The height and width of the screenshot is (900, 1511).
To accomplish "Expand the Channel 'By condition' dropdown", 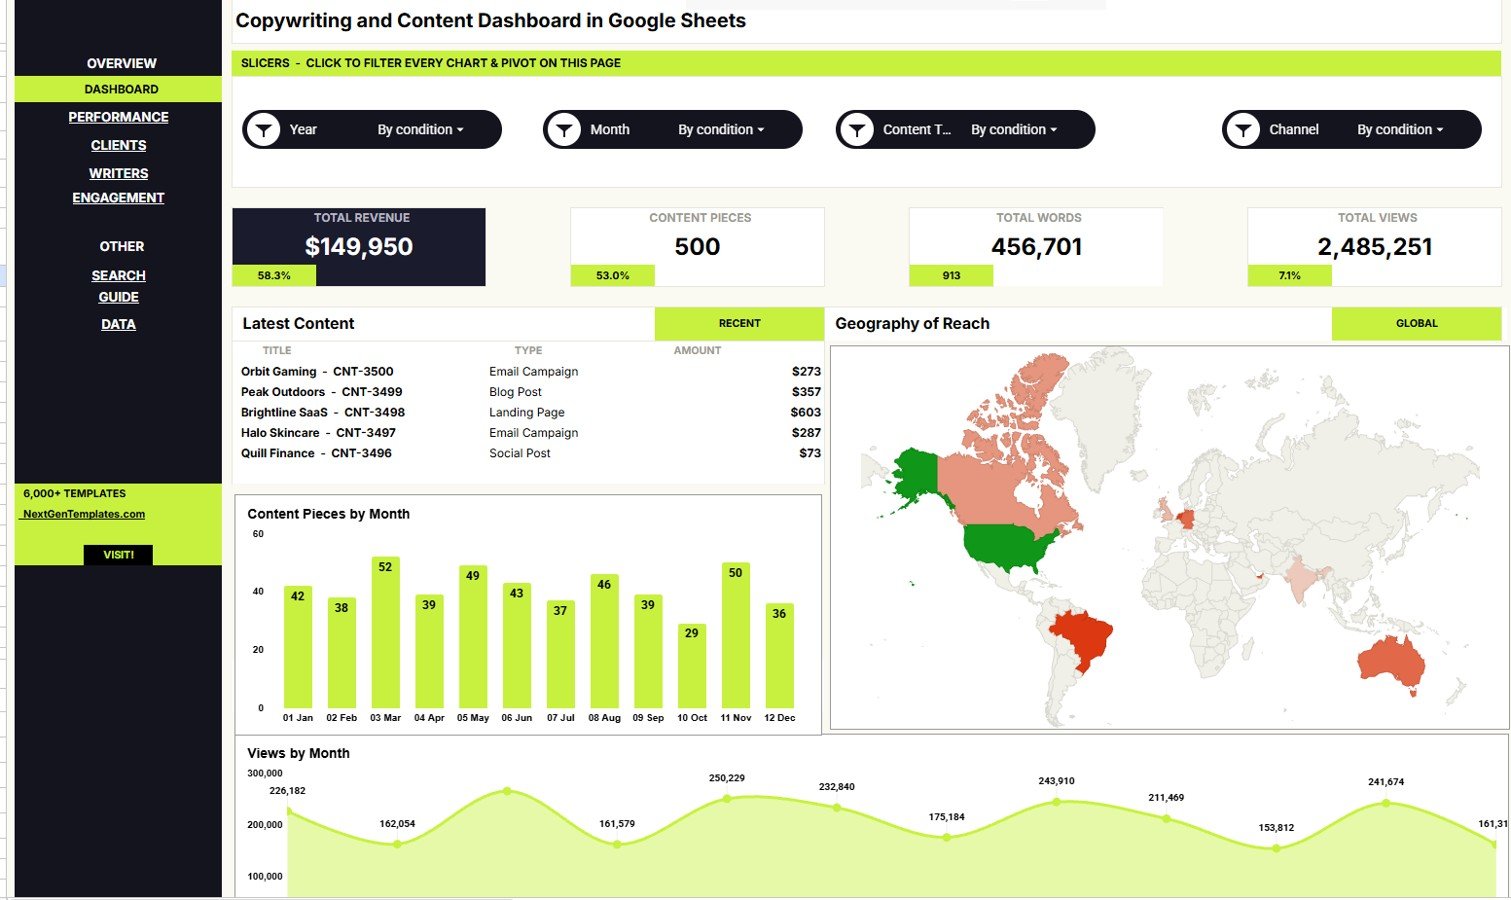I will coord(1400,130).
